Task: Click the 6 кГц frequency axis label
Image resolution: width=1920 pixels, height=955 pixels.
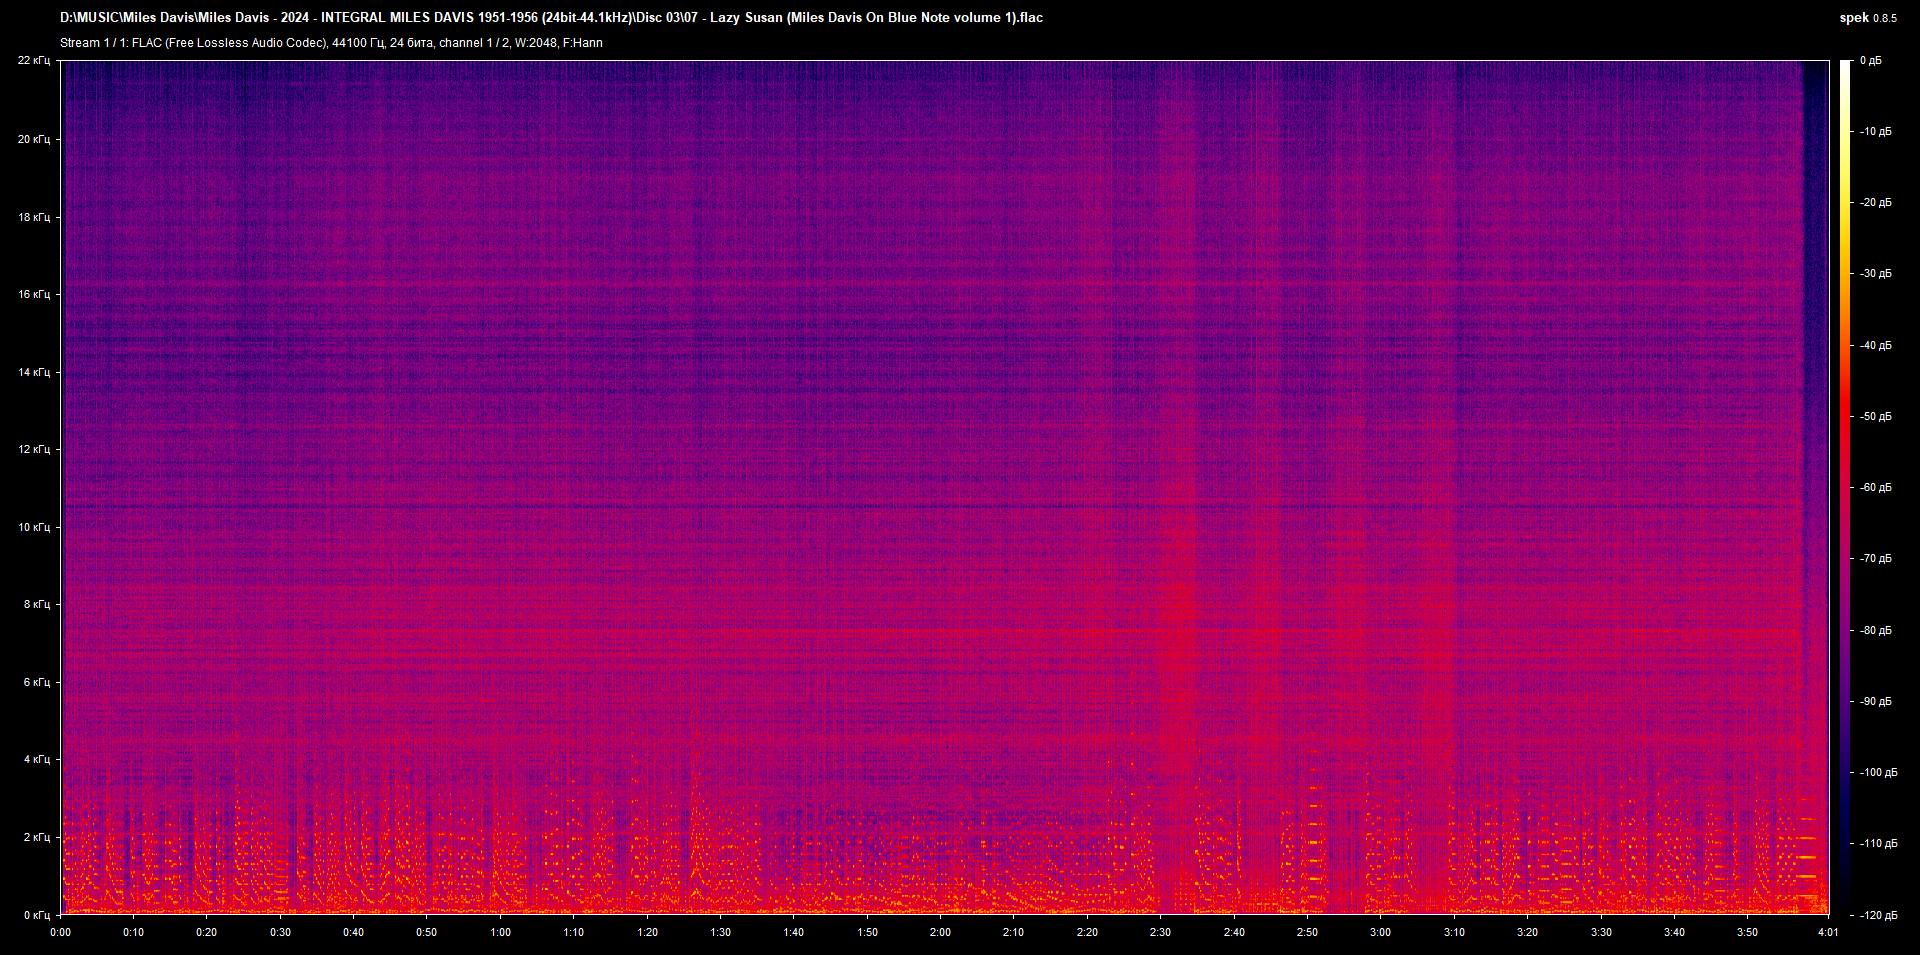Action: (x=37, y=682)
